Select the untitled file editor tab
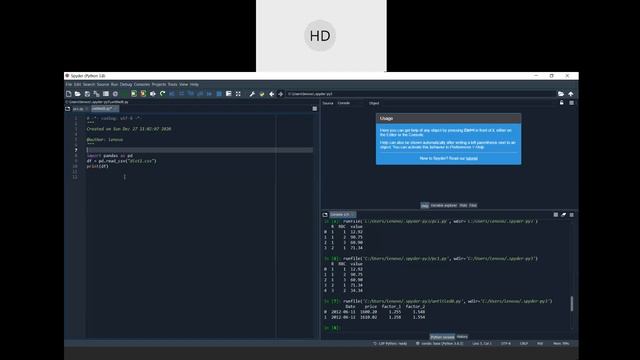Image resolution: width=640 pixels, height=360 pixels. (104, 109)
